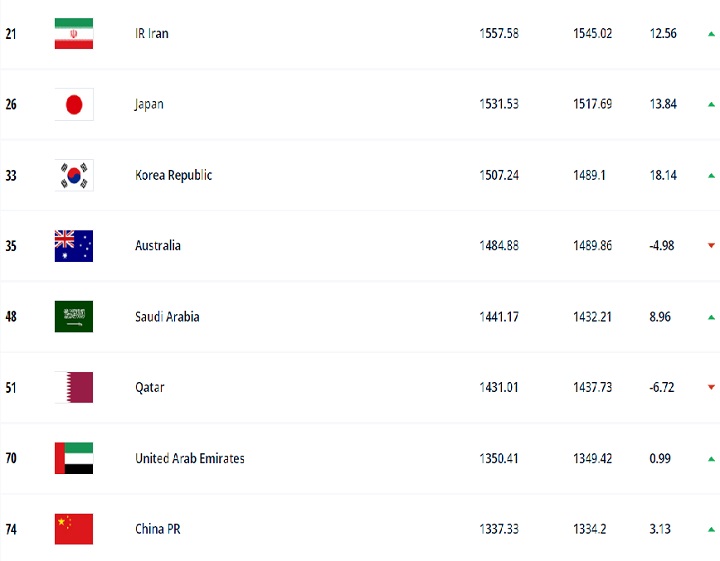The height and width of the screenshot is (561, 720).
Task: Select the Korea Republic team name
Action: click(x=174, y=175)
